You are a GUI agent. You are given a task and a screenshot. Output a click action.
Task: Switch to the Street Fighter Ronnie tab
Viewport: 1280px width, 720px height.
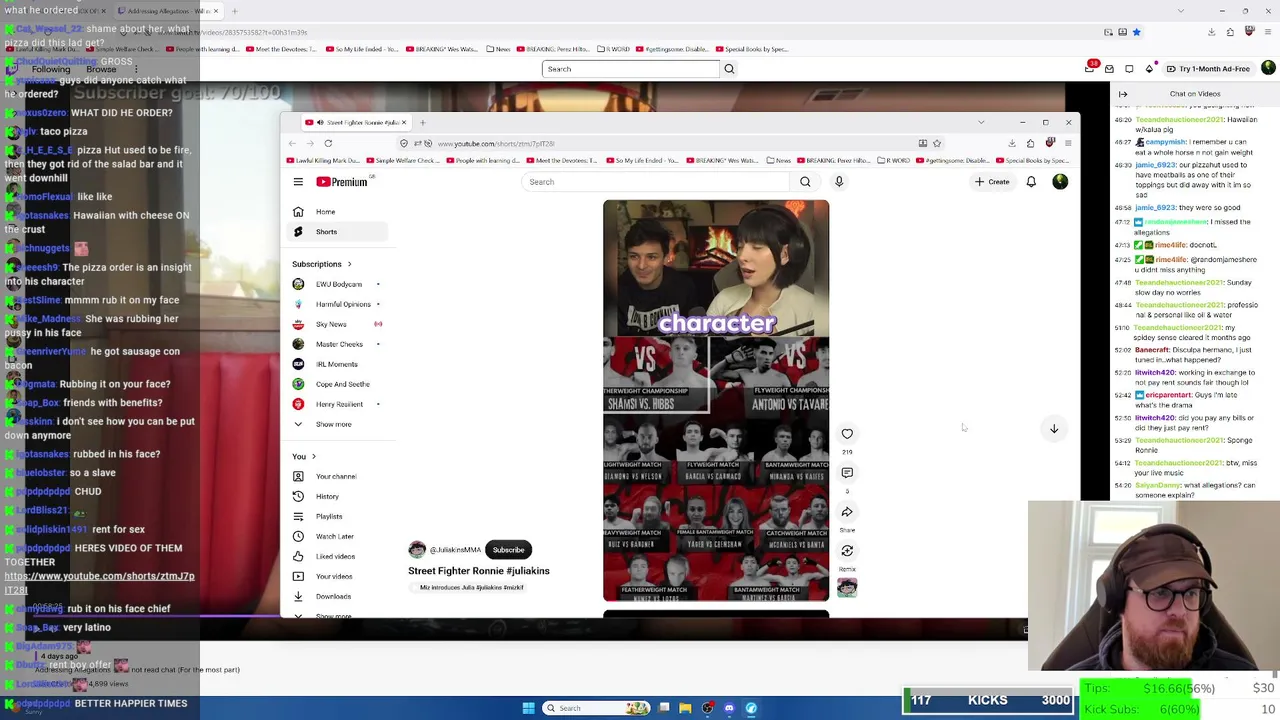point(356,123)
